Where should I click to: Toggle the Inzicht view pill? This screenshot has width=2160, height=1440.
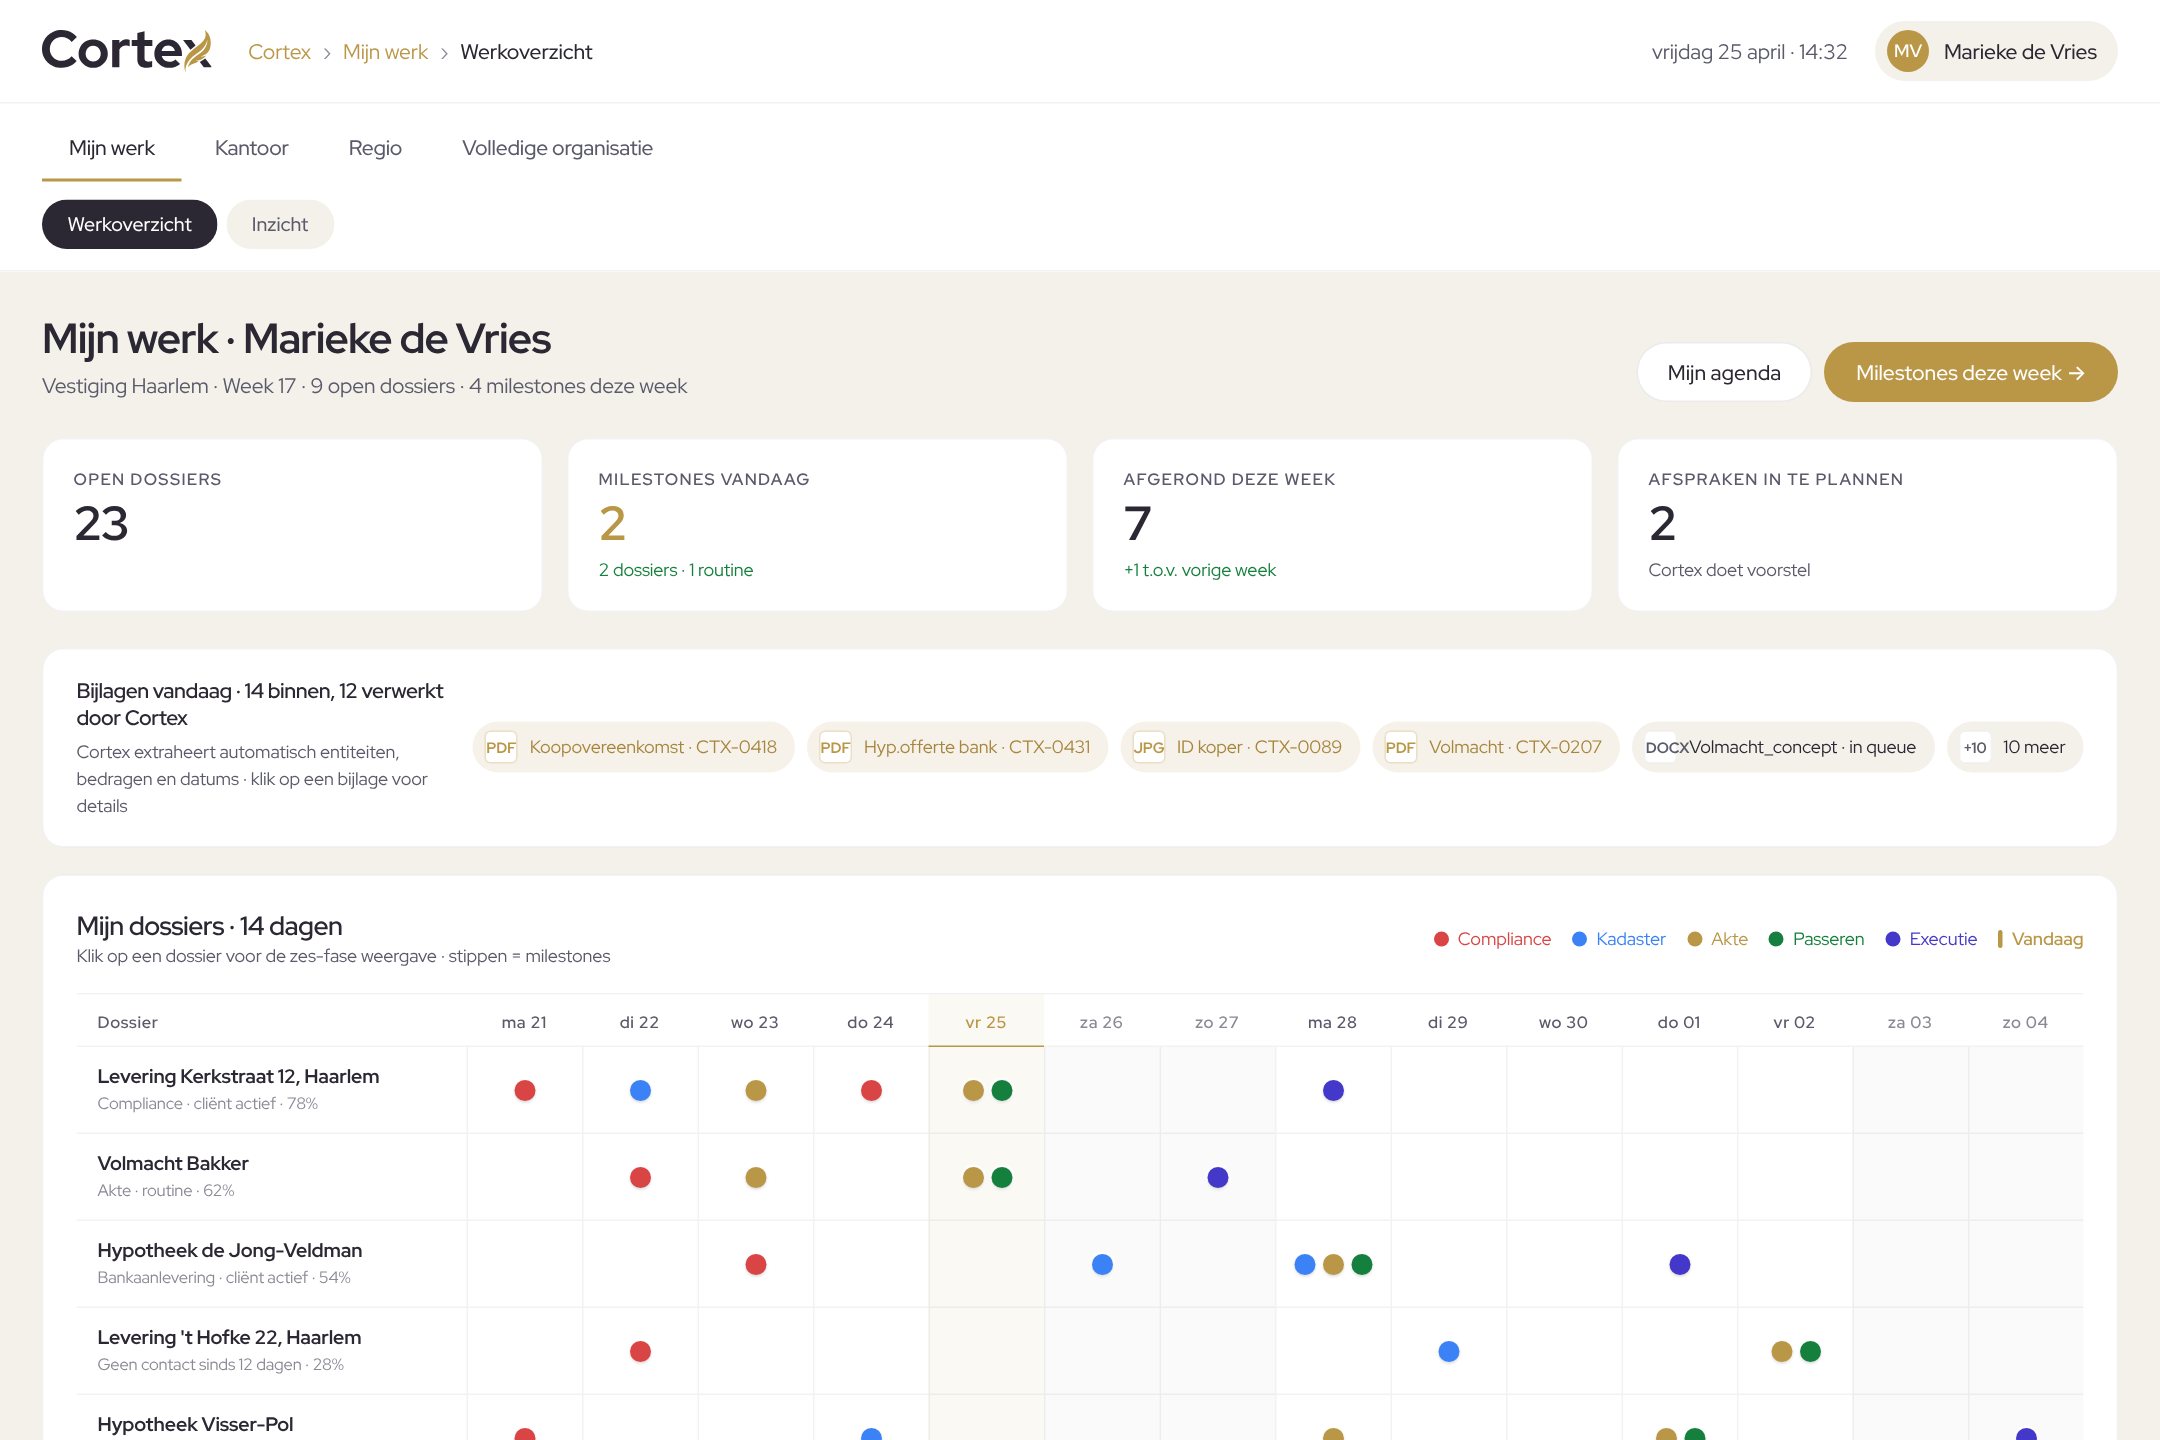(280, 224)
